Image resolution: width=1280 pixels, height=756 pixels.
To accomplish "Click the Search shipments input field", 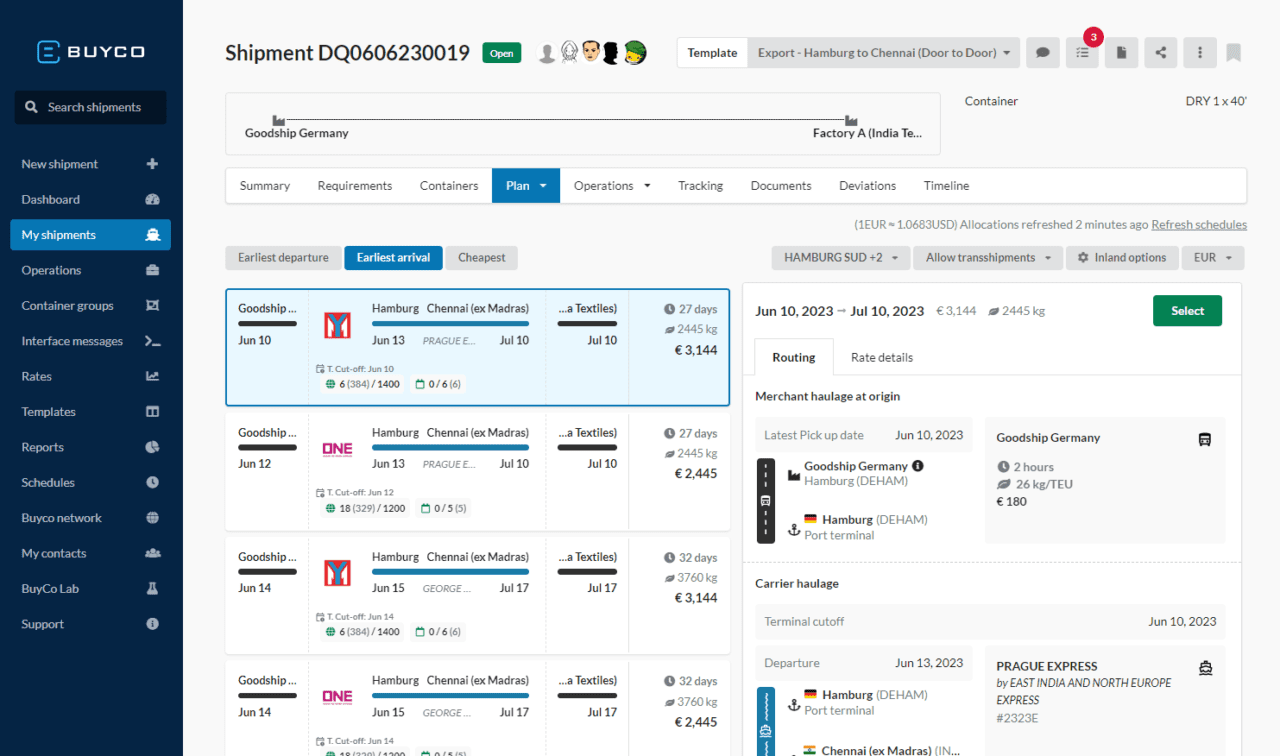I will [x=90, y=107].
